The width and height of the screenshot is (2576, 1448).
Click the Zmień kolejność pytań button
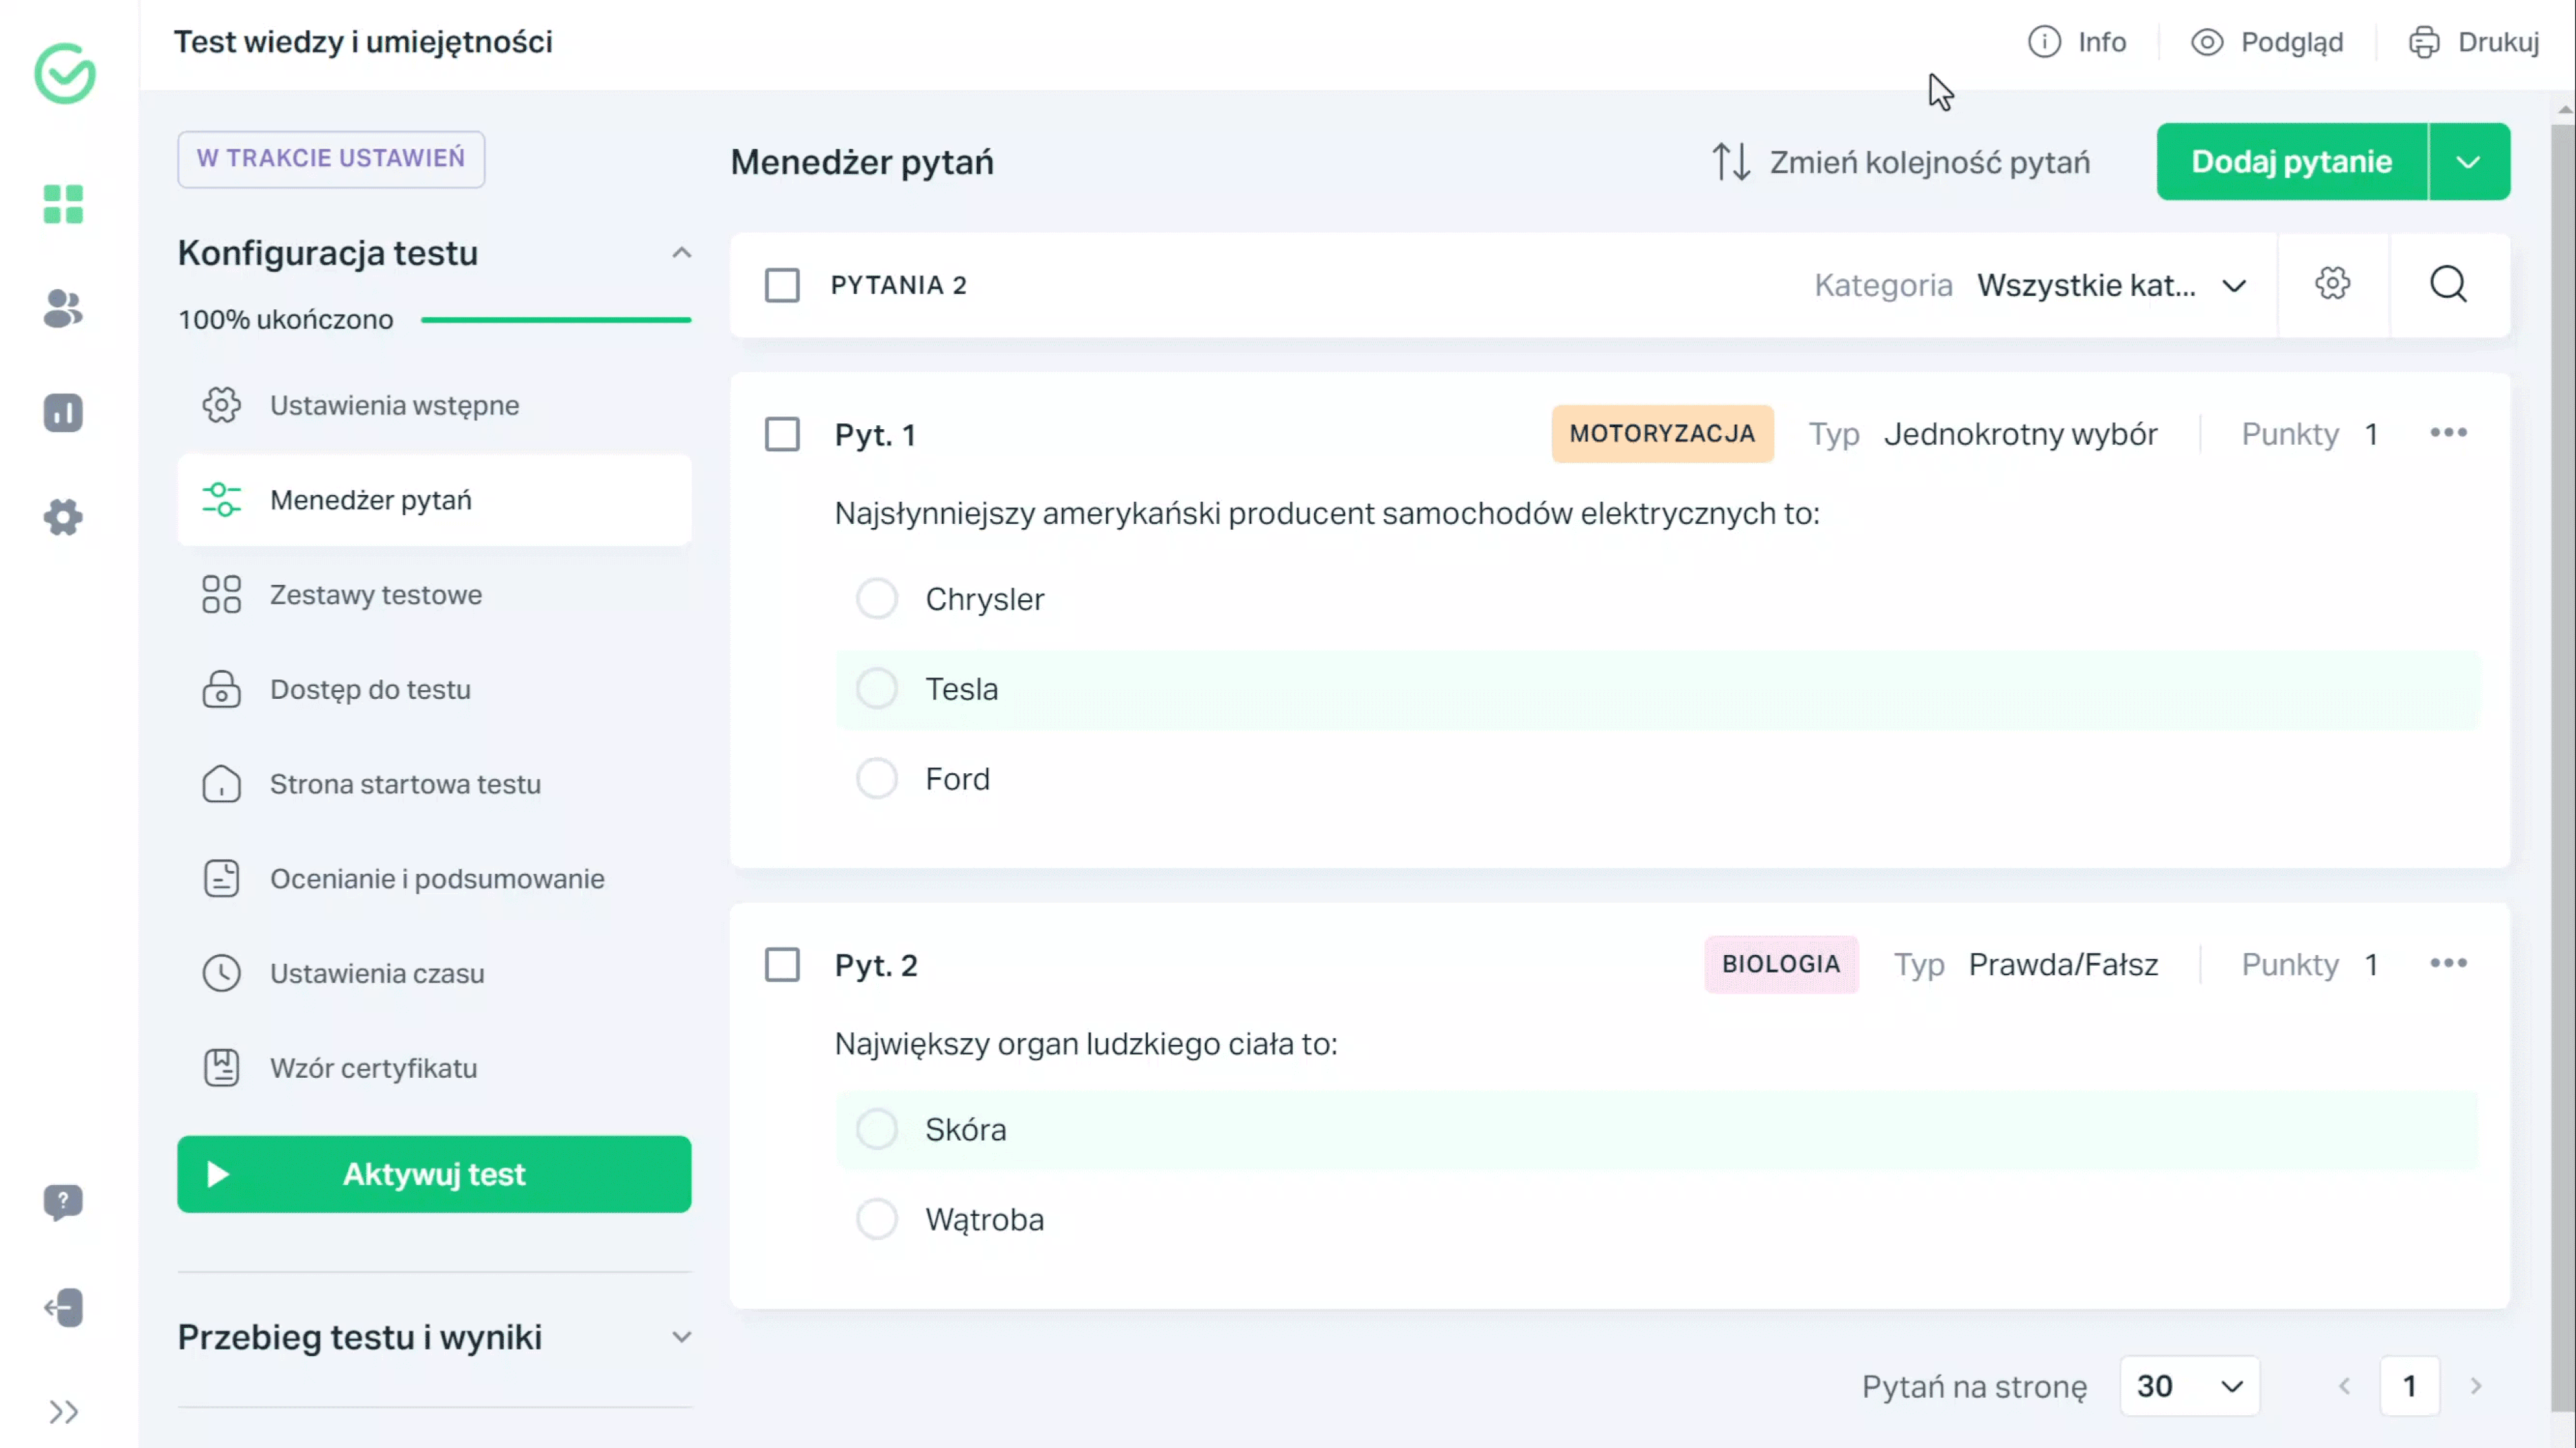[x=1902, y=161]
